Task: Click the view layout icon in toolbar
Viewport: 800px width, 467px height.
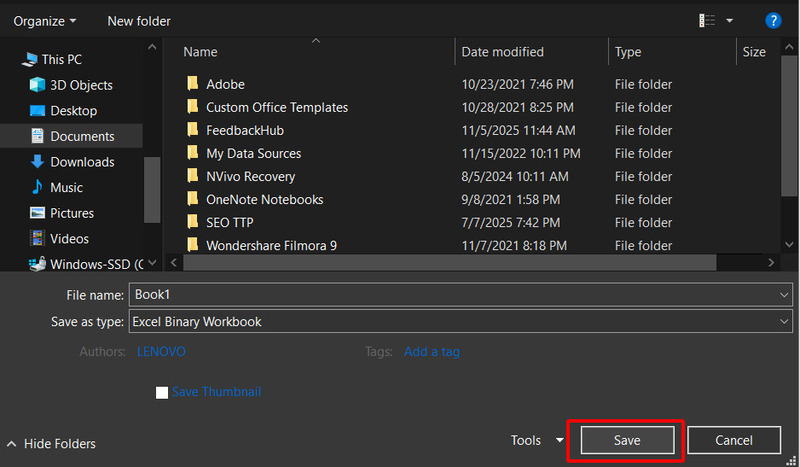Action: tap(709, 20)
